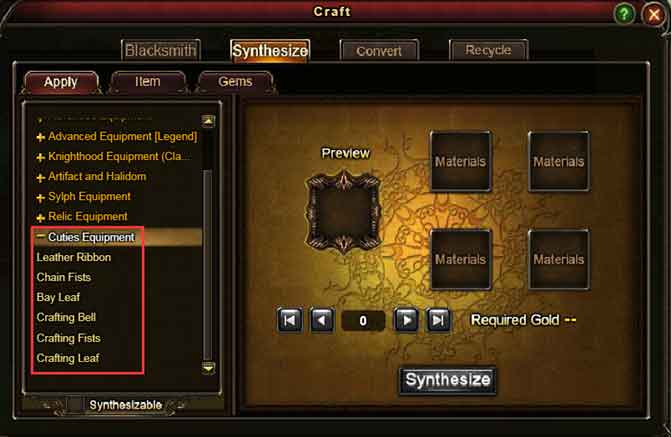Viewport: 671px width, 437px height.
Task: Decrease quantity with the left arrow button
Action: click(x=322, y=320)
